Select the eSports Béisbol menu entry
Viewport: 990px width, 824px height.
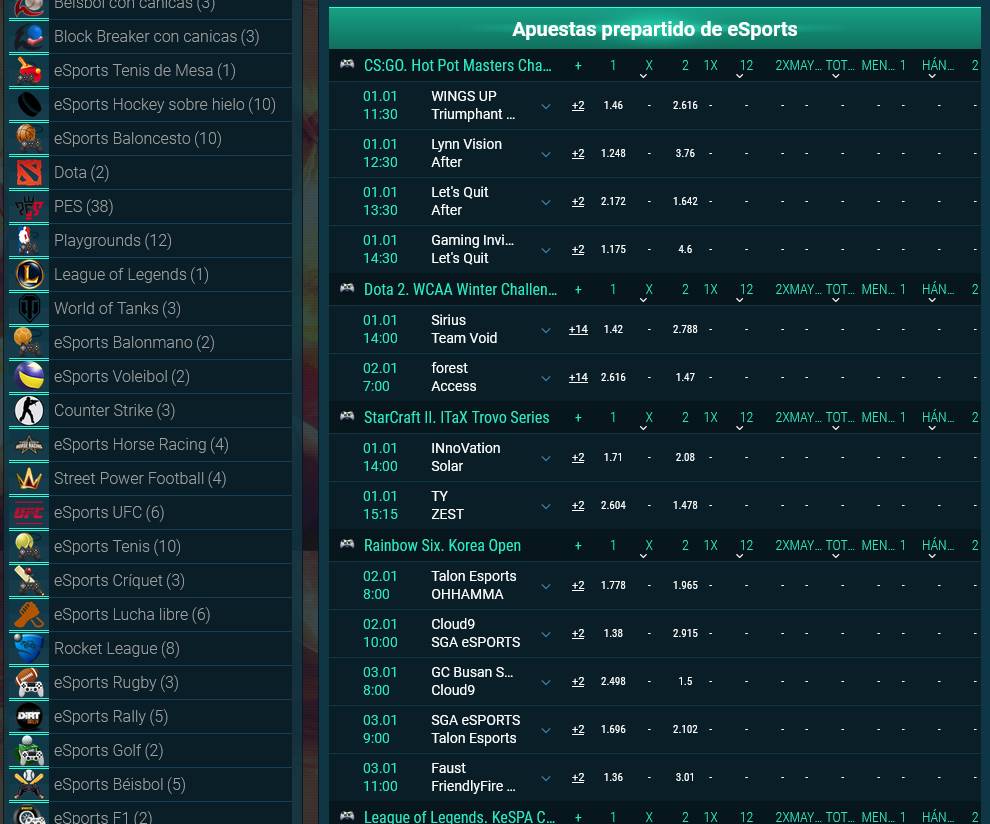coord(29,784)
